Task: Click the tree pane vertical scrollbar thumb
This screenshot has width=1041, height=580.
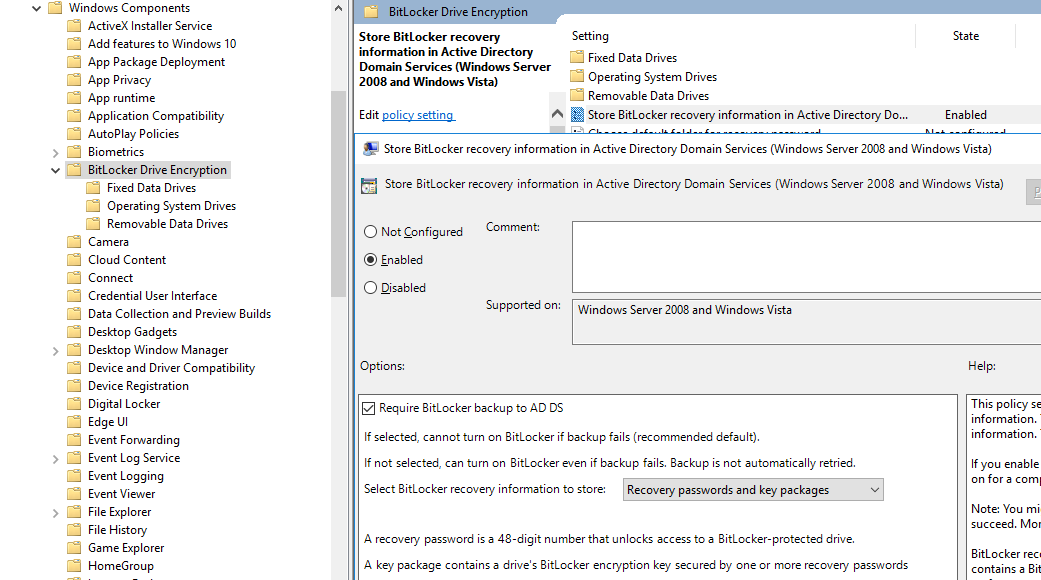Action: [339, 192]
